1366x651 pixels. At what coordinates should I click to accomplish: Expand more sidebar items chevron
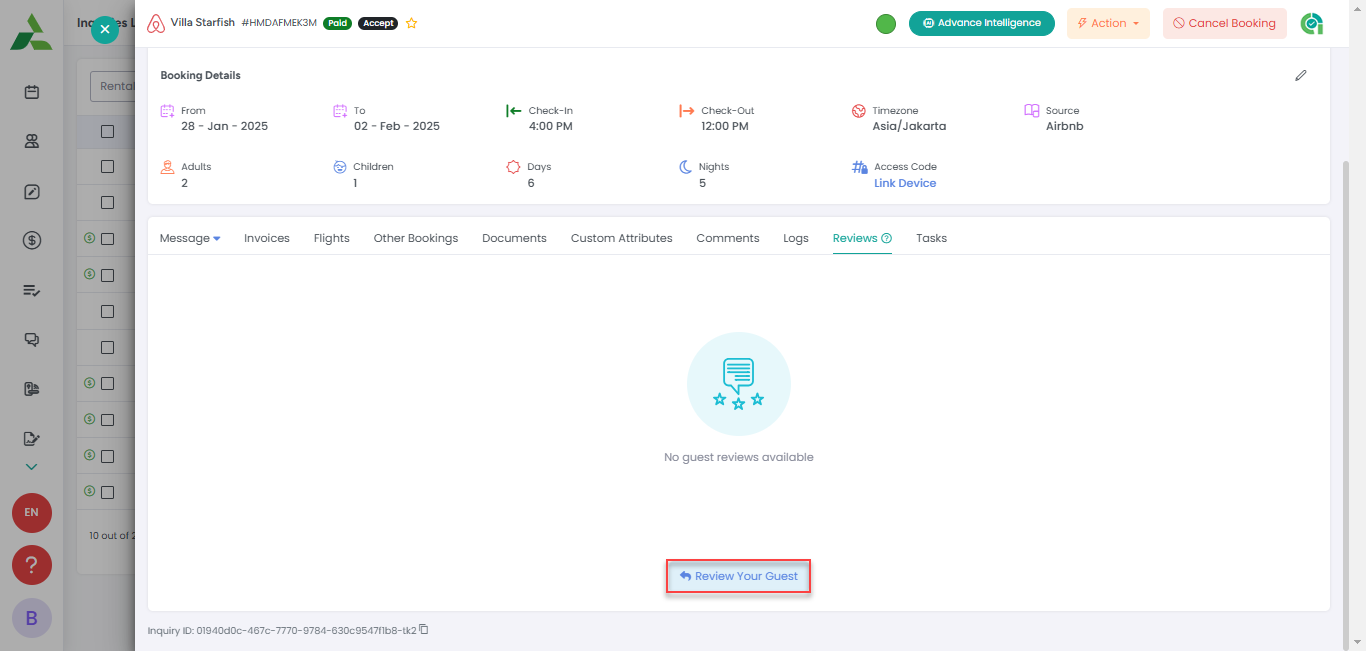click(32, 467)
